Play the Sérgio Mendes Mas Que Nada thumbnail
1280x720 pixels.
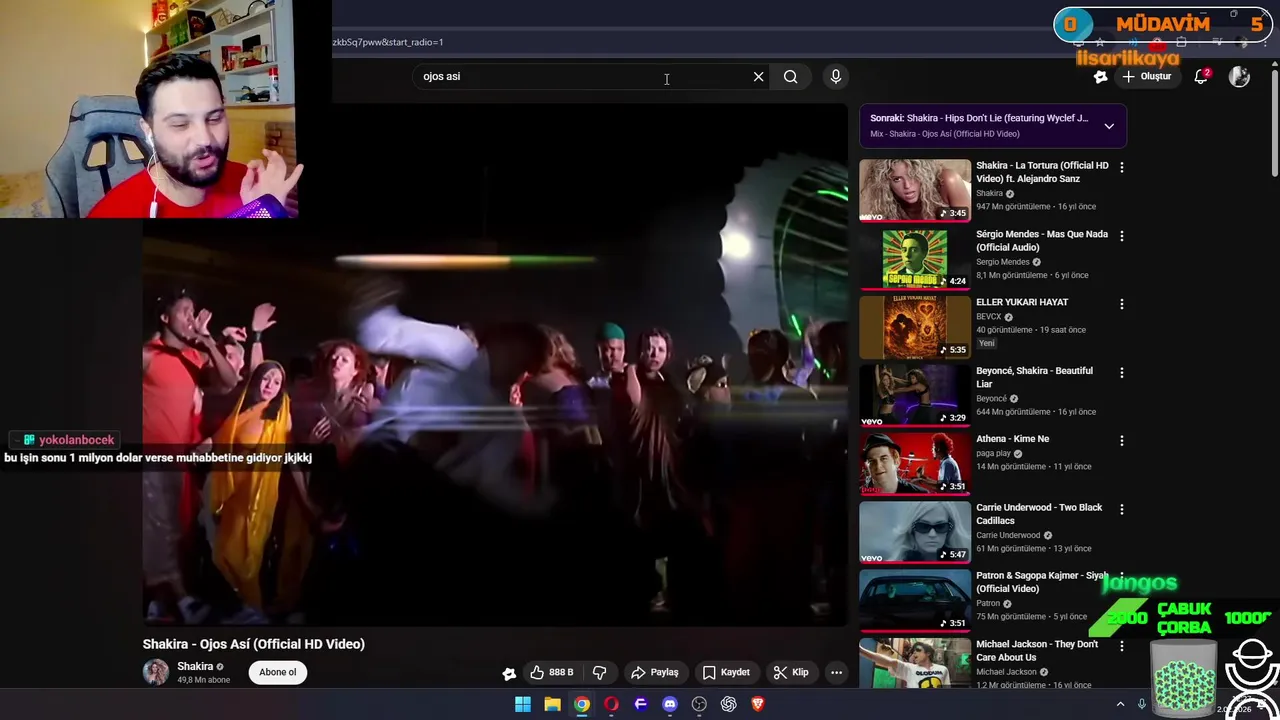point(915,258)
